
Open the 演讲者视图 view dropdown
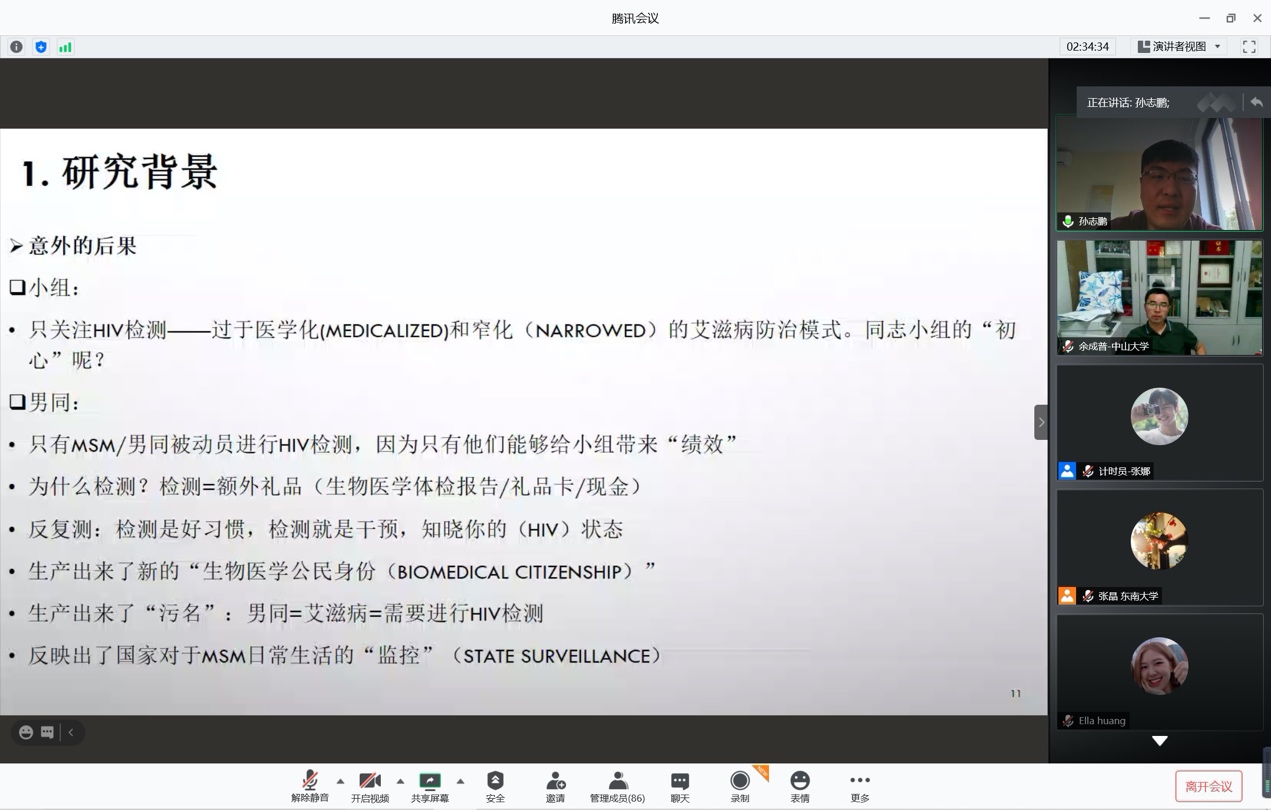coord(1179,47)
